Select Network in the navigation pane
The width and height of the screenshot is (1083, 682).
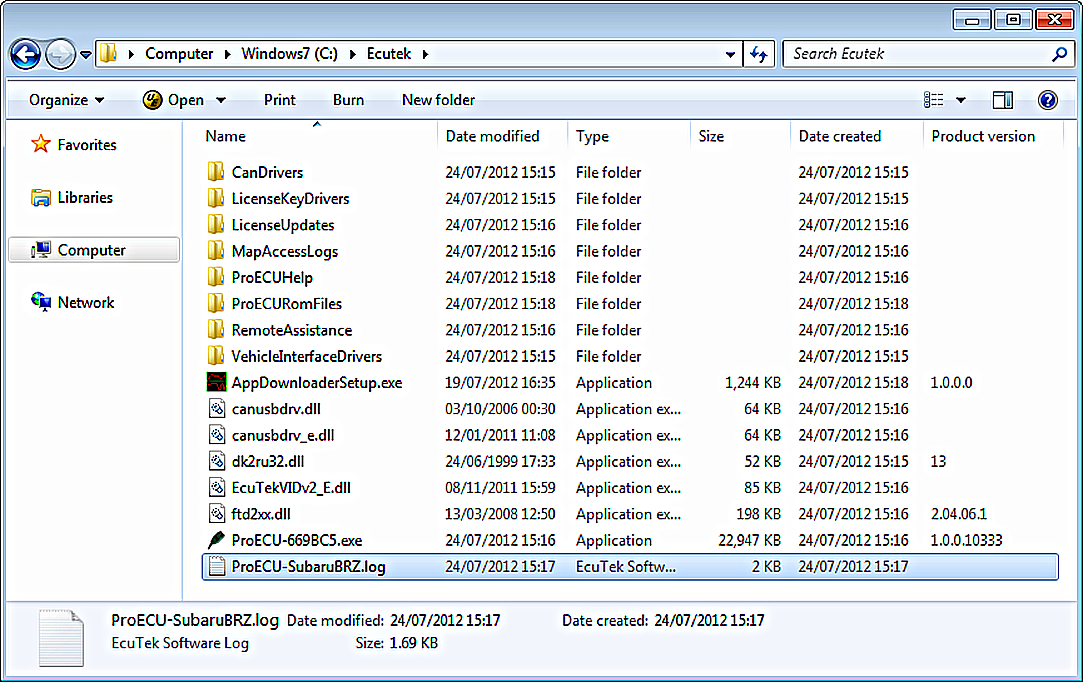coord(86,302)
